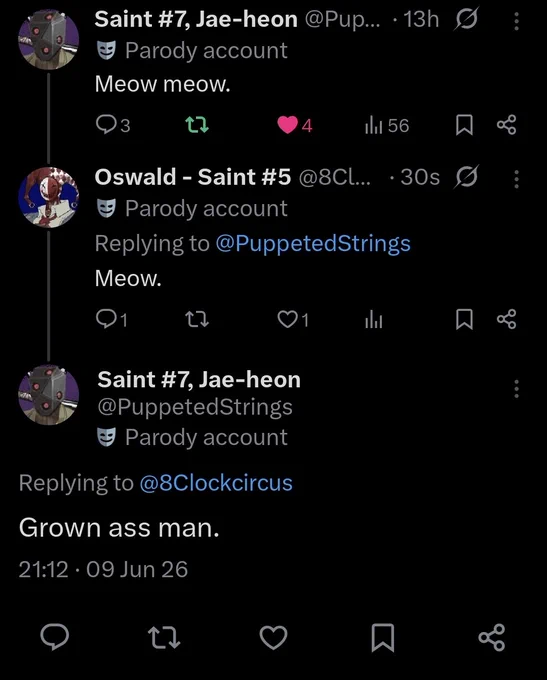Bookmark Oswald's 'Meow.' reply
The image size is (547, 680).
pyautogui.click(x=464, y=320)
